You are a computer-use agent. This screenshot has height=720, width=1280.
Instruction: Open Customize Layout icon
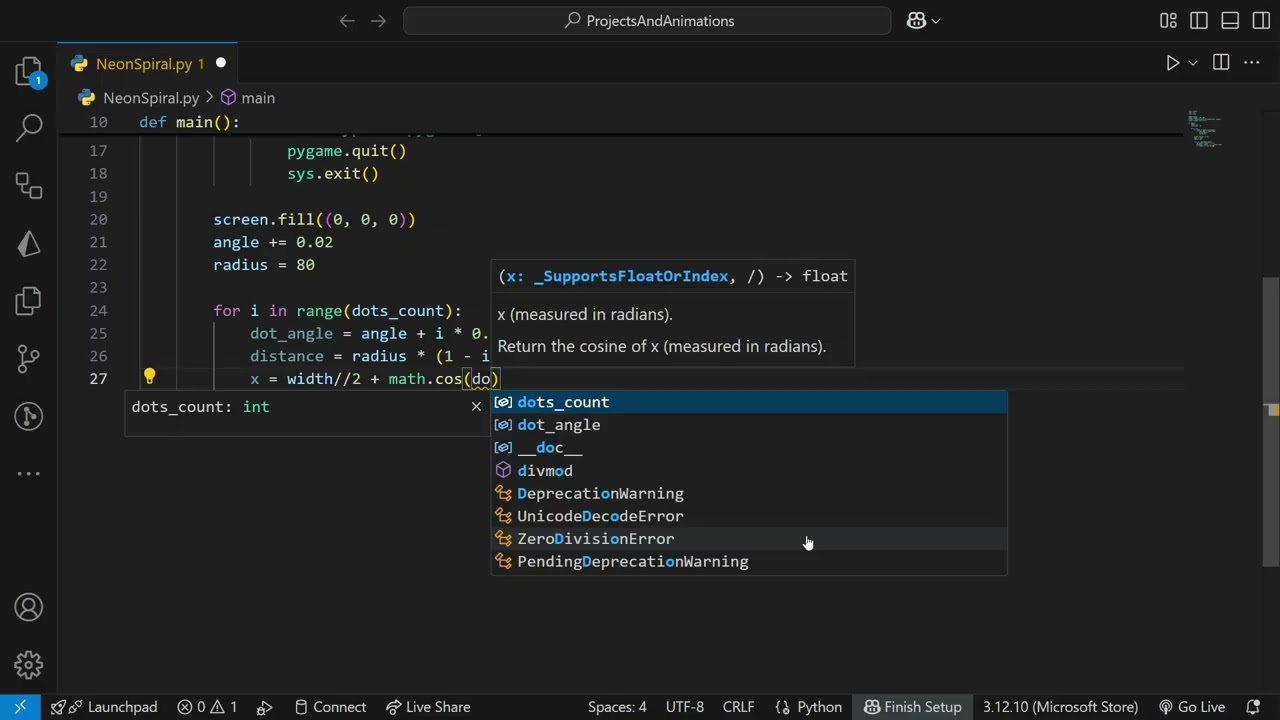(x=1168, y=20)
